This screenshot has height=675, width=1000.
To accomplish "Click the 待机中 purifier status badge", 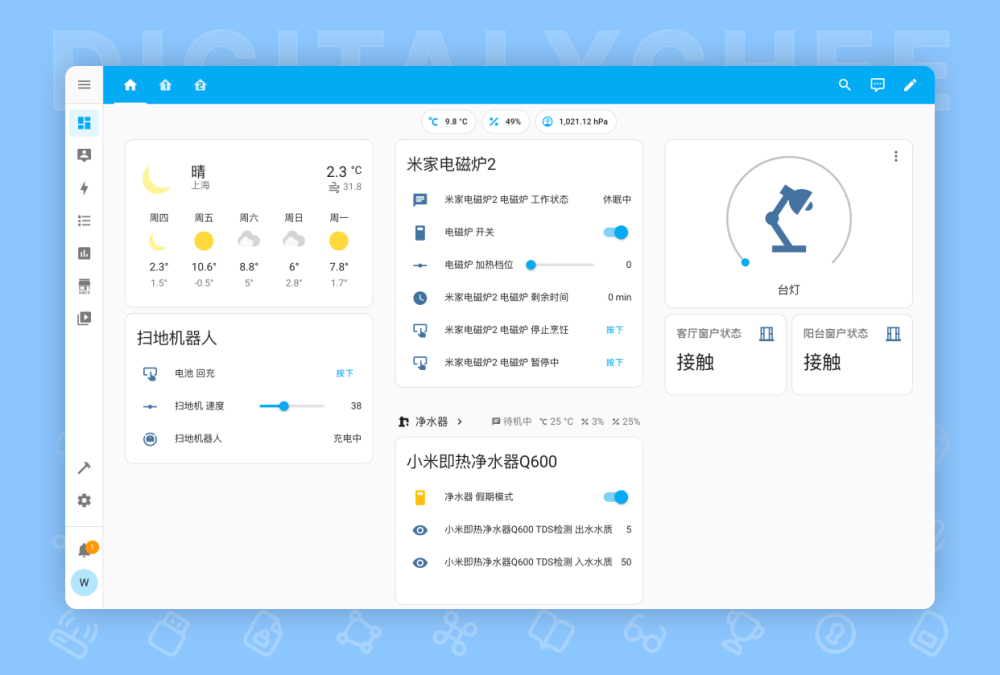I will pos(511,422).
